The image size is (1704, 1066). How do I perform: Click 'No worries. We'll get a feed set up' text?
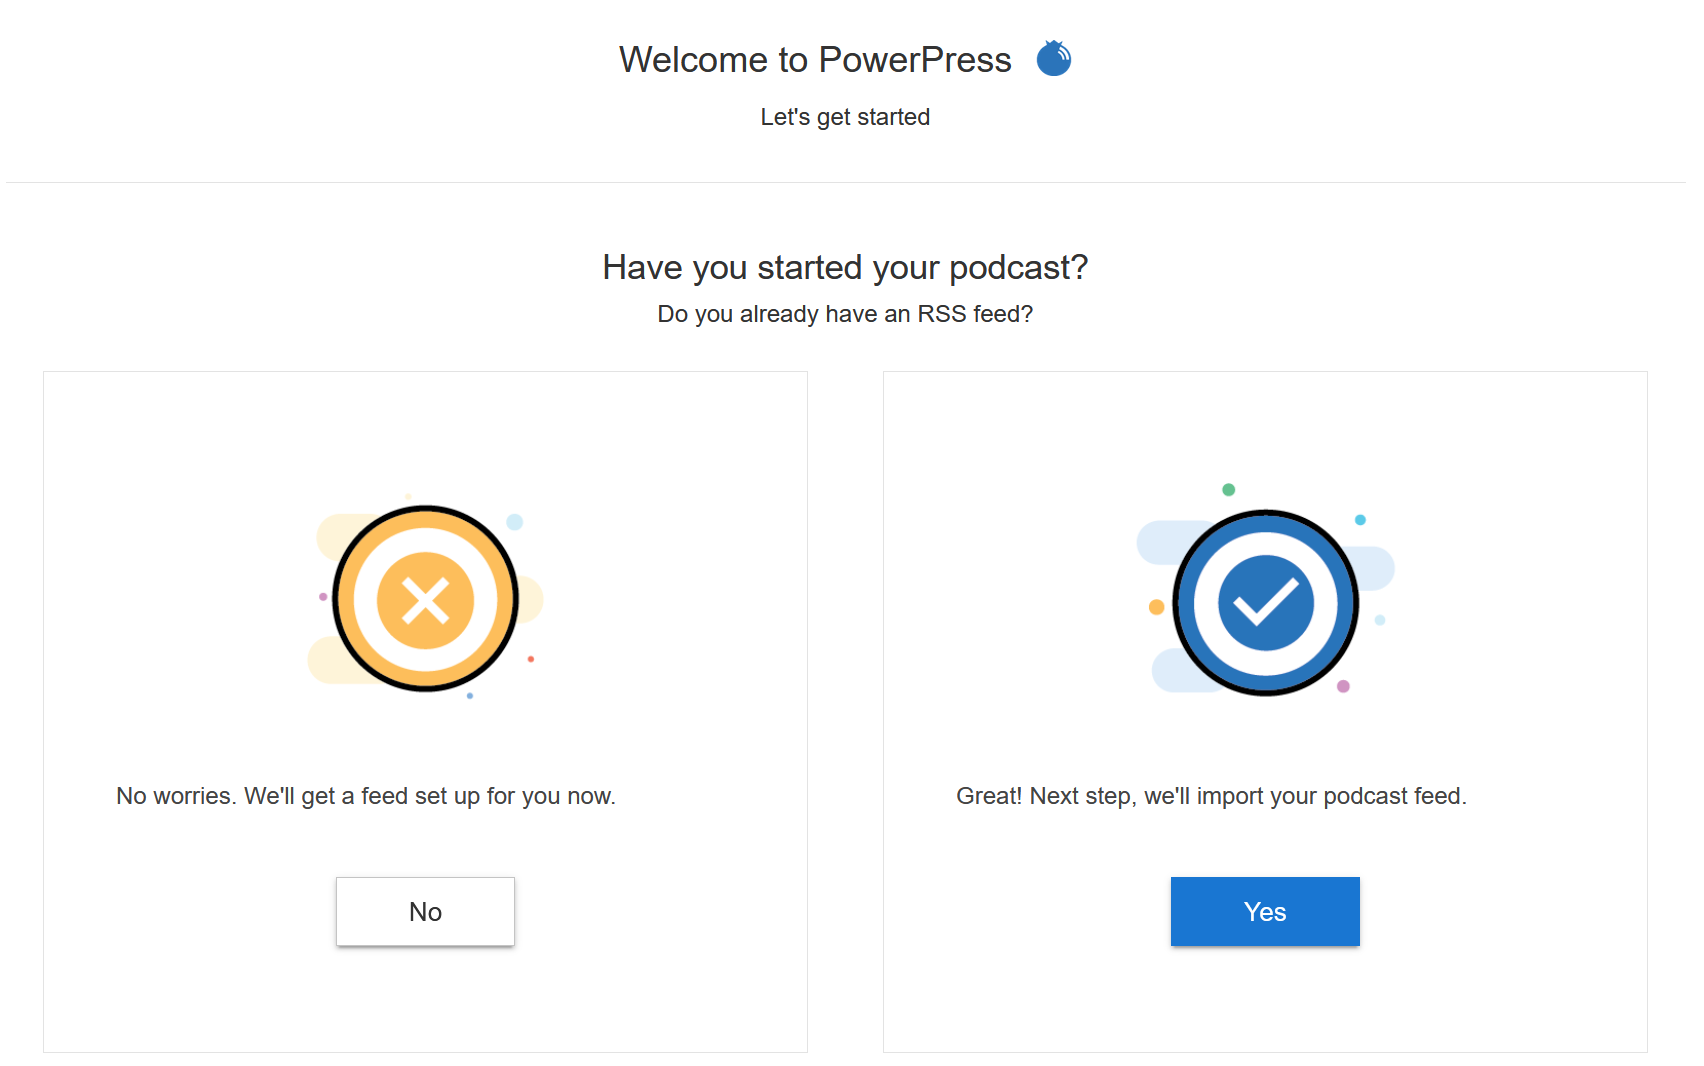coord(366,796)
